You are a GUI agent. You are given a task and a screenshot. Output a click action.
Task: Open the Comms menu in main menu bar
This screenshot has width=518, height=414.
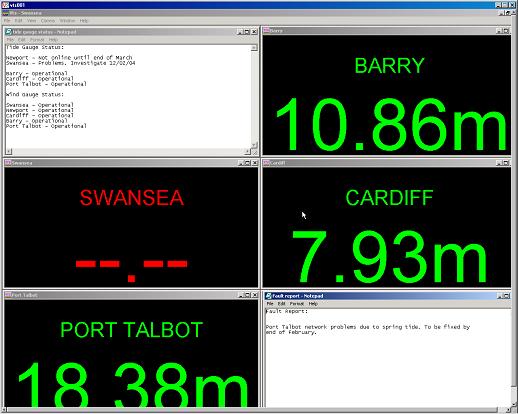click(48, 21)
